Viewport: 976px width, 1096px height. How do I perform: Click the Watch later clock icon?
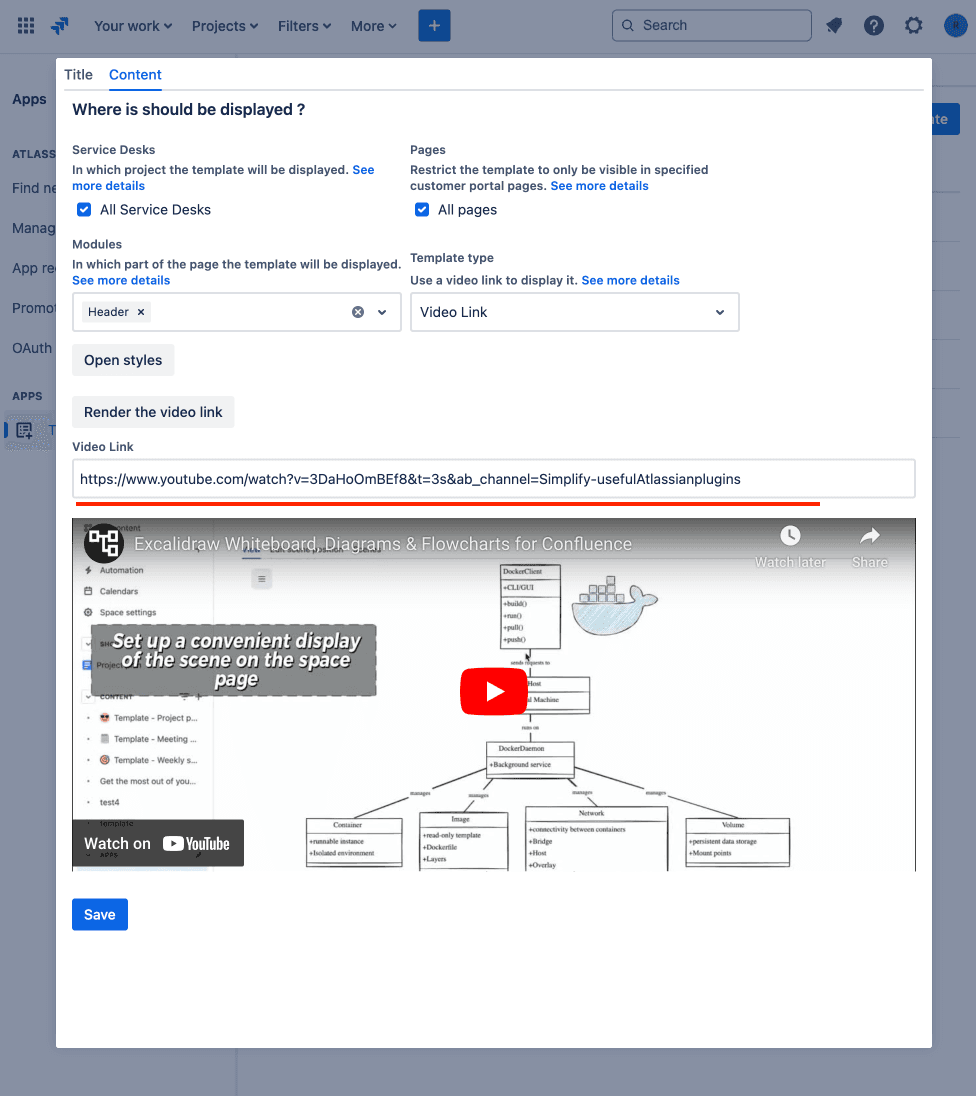click(x=790, y=536)
